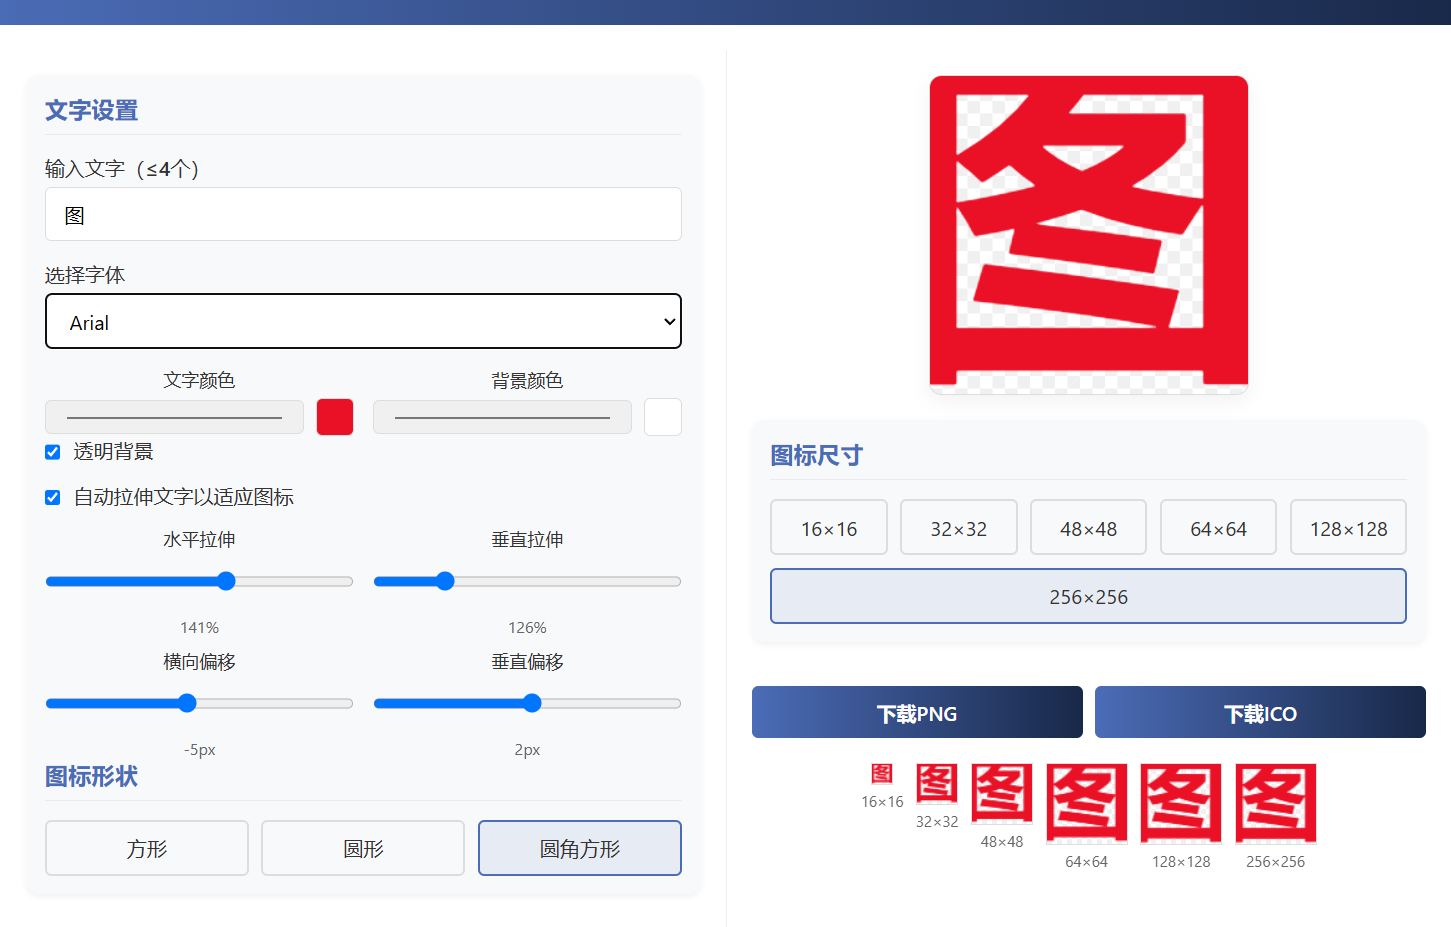
Task: Select the 64×64 icon size button
Action: (1218, 528)
